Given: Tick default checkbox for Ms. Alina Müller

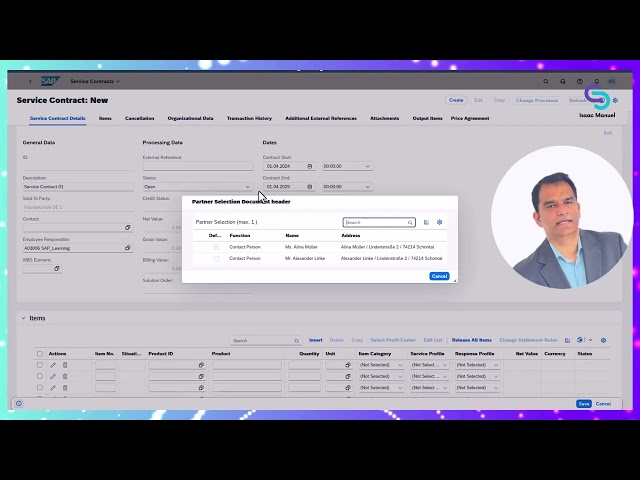Looking at the screenshot, I should (216, 247).
